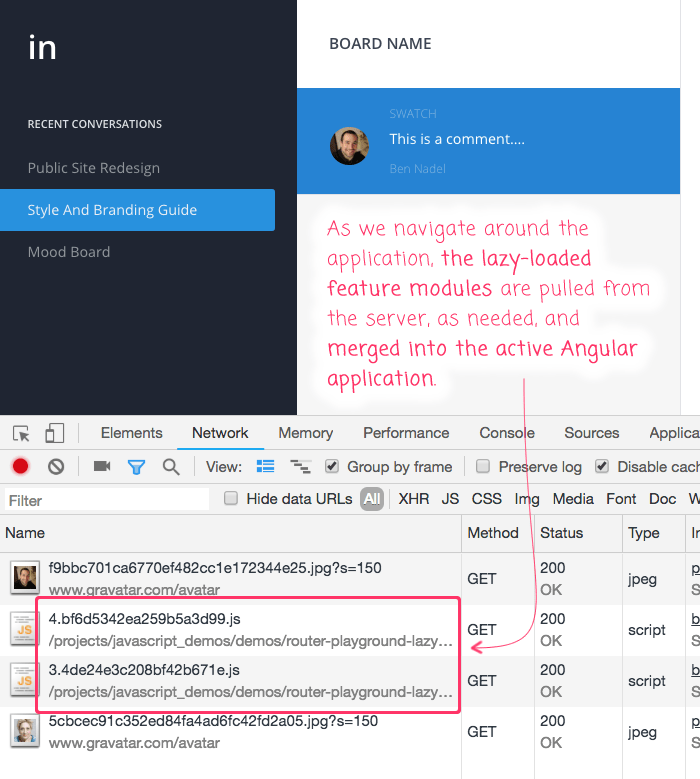
Task: Select the large request rows view icon
Action: (265, 466)
